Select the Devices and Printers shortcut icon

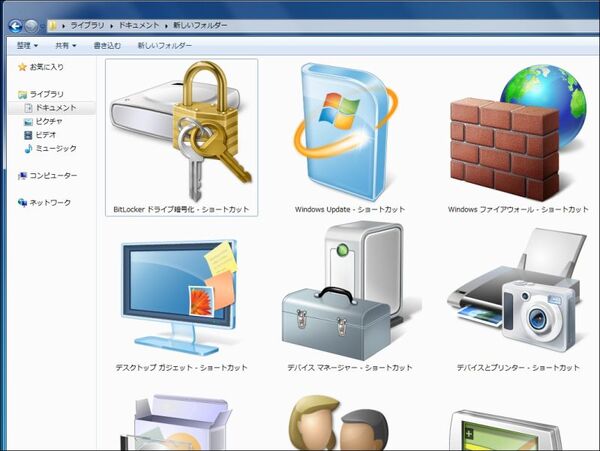pos(517,290)
